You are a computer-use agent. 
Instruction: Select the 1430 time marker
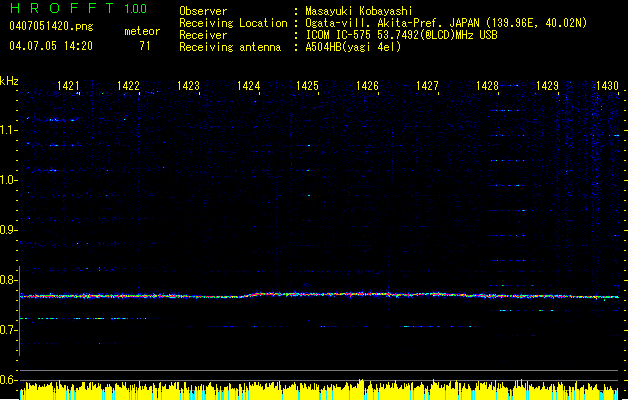pos(607,87)
